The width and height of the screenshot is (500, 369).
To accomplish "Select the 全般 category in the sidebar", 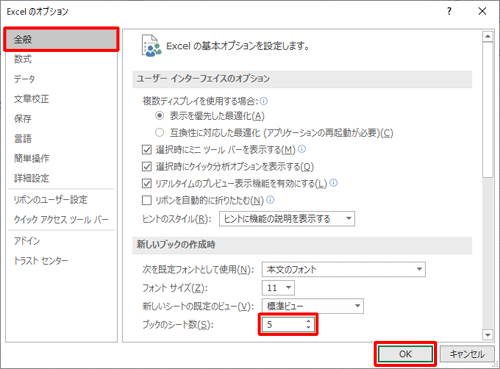I will coord(61,40).
